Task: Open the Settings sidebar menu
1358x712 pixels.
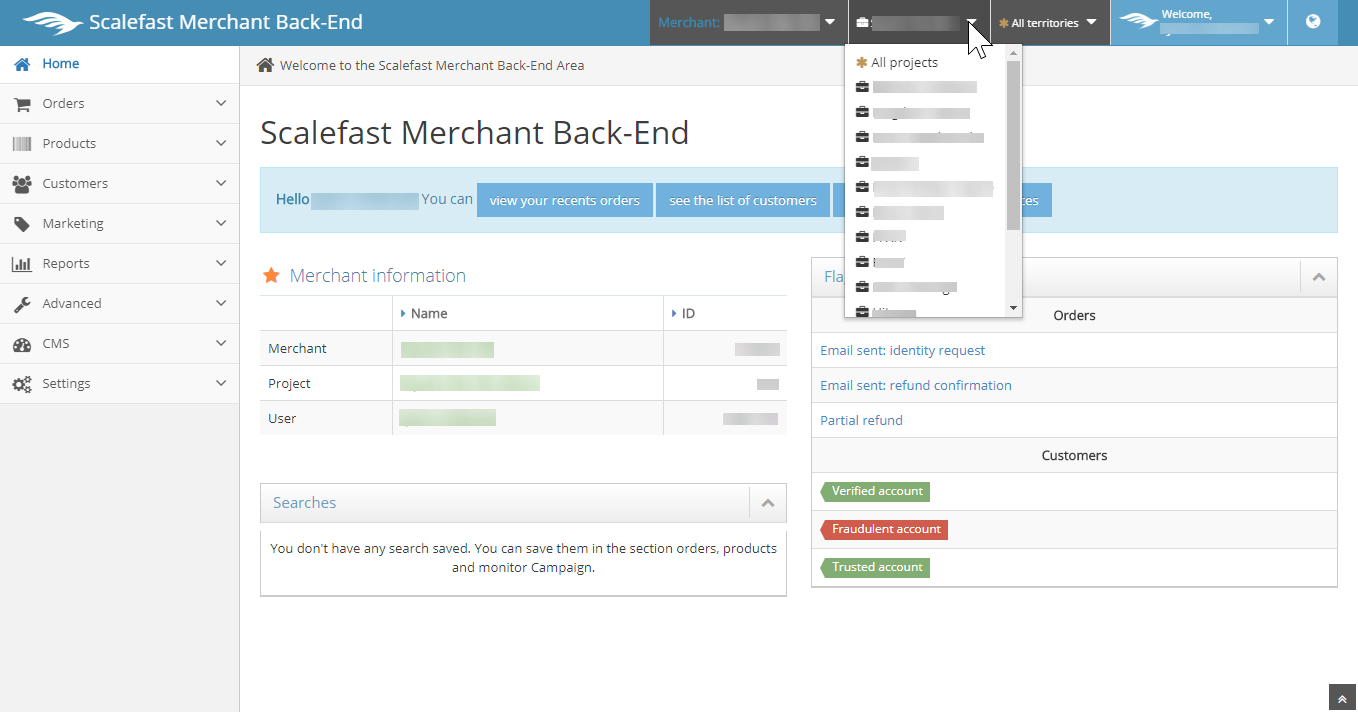Action: pyautogui.click(x=66, y=384)
